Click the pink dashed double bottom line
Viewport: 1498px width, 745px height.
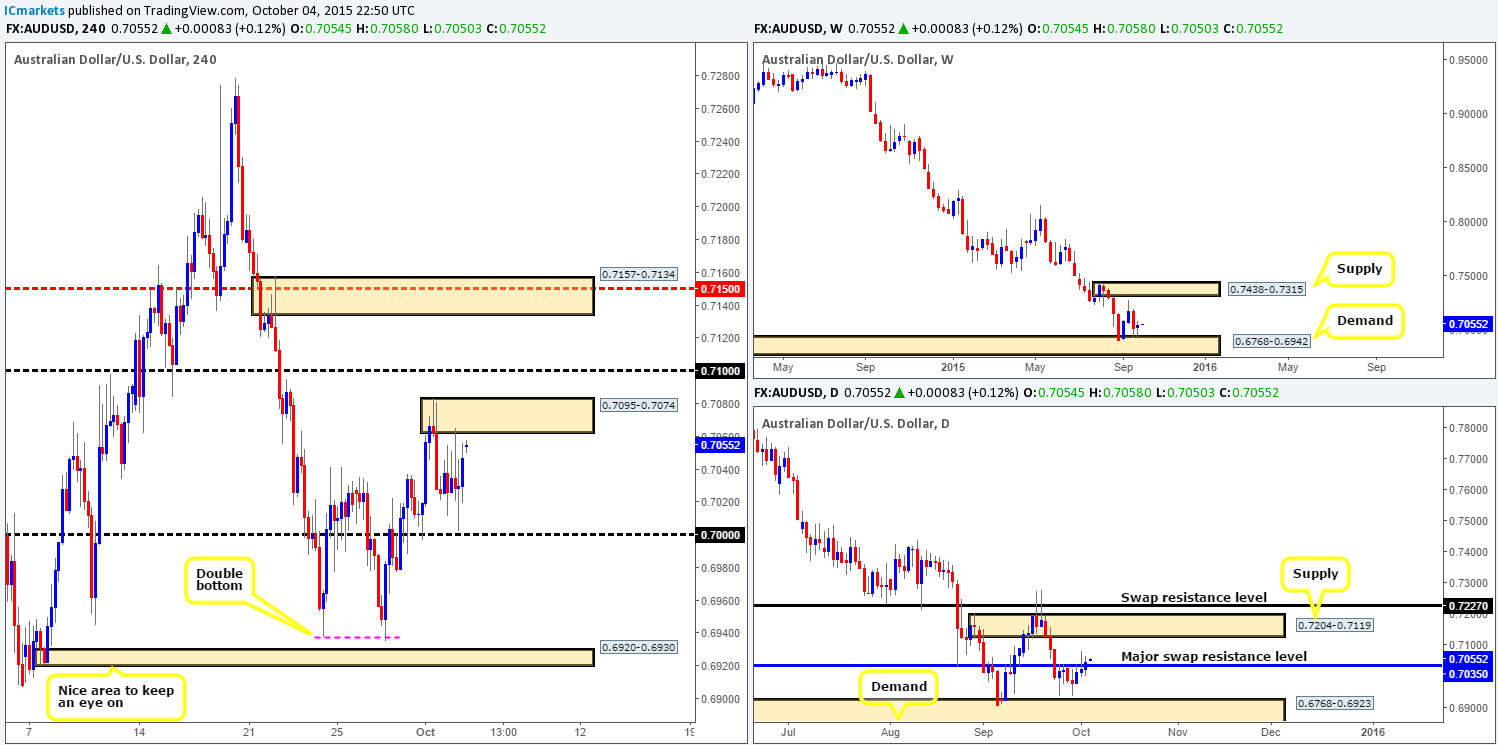(359, 637)
